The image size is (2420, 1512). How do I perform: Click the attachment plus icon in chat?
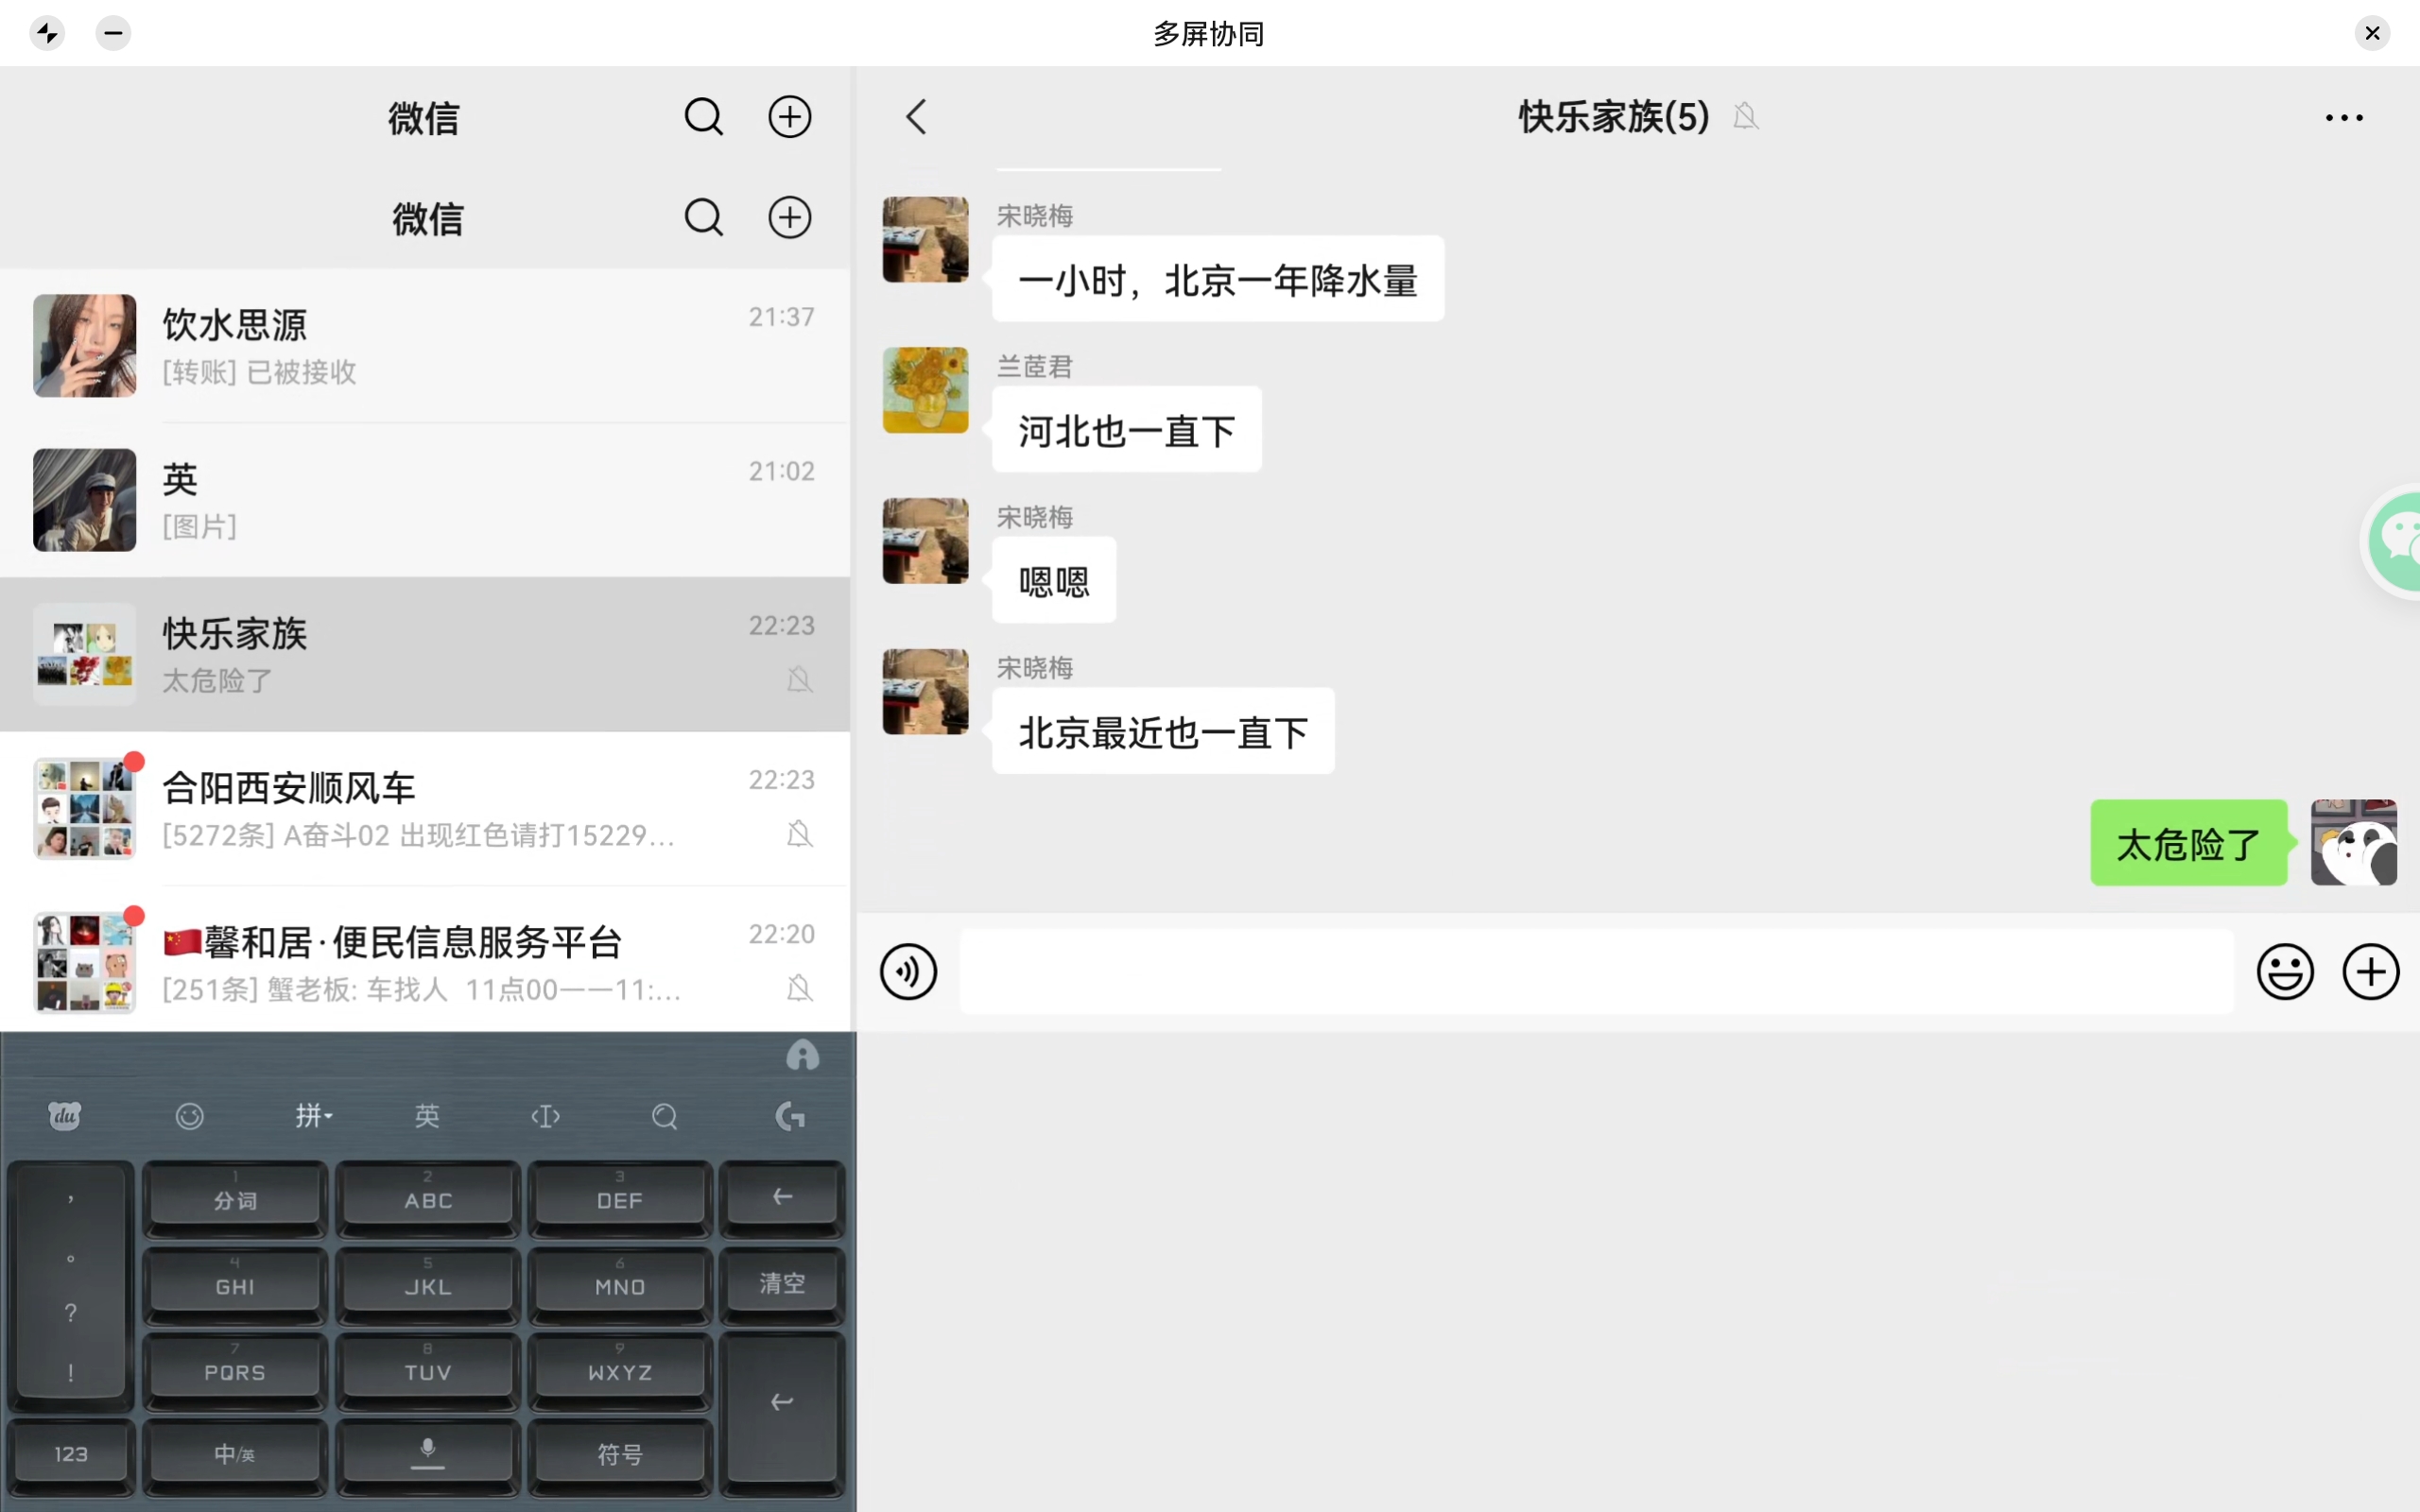[x=2370, y=971]
